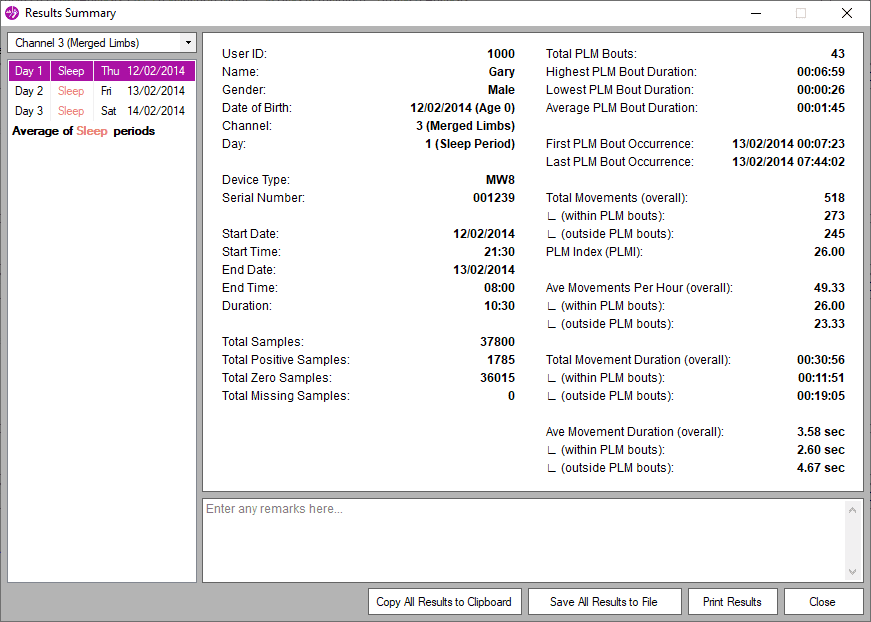Click the Results Summary application icon
This screenshot has width=871, height=622.
[x=10, y=13]
